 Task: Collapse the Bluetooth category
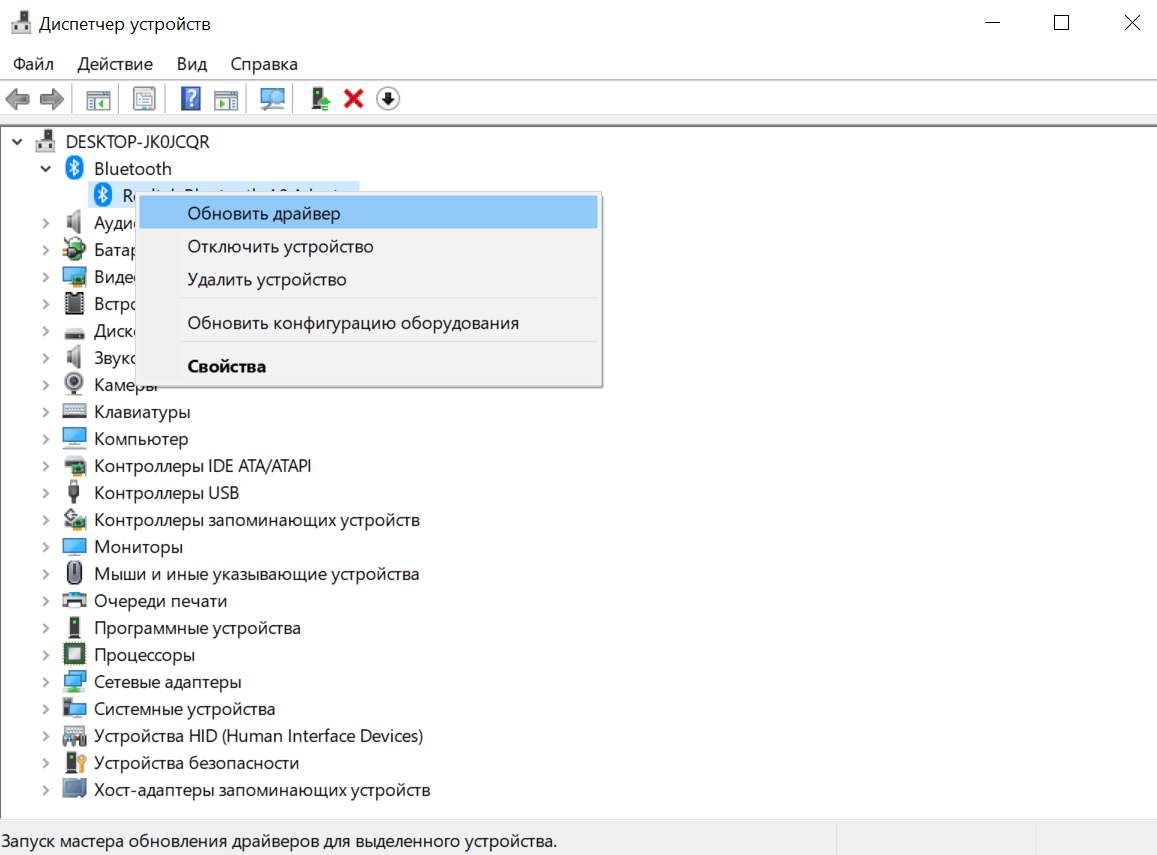tap(46, 169)
